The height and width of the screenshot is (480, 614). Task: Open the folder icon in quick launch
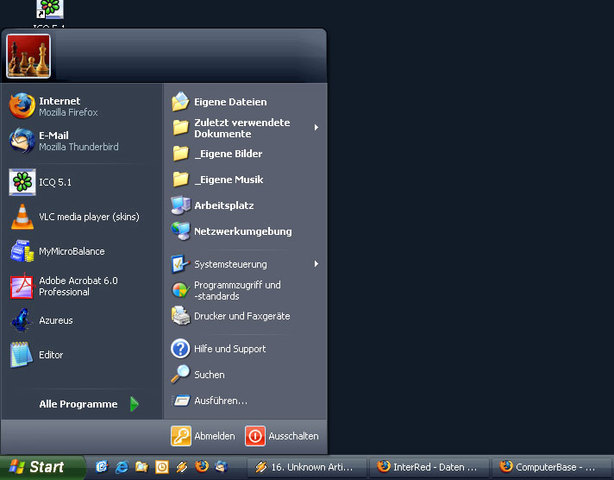[142, 467]
